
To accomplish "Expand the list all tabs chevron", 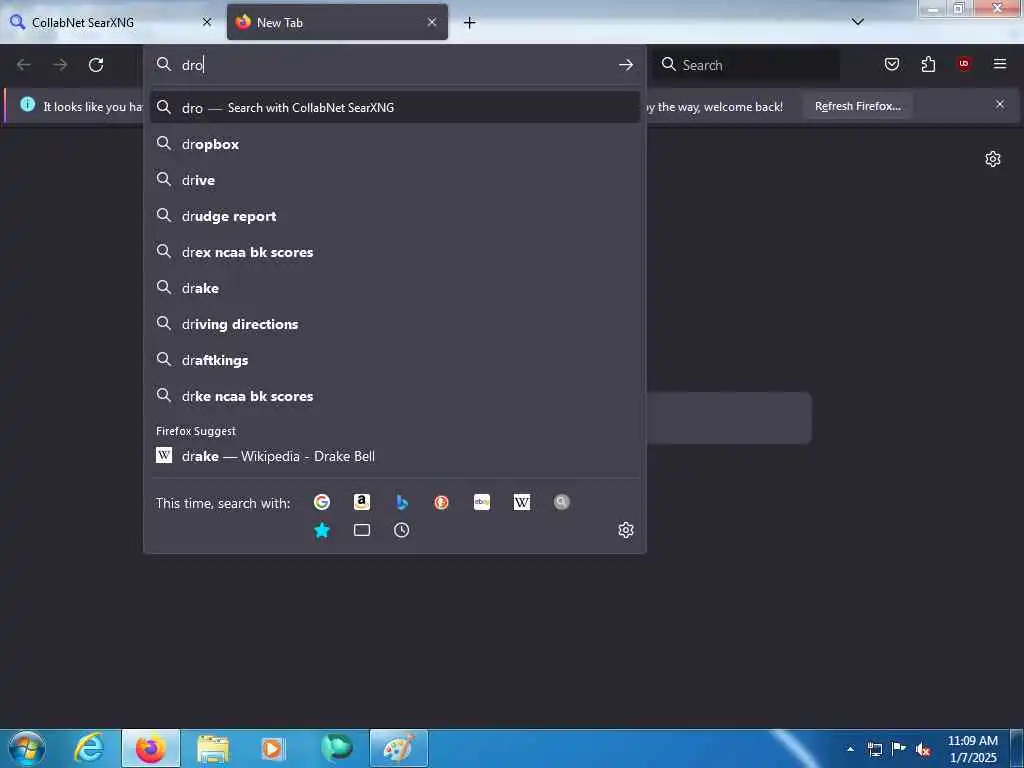I will pyautogui.click(x=857, y=22).
